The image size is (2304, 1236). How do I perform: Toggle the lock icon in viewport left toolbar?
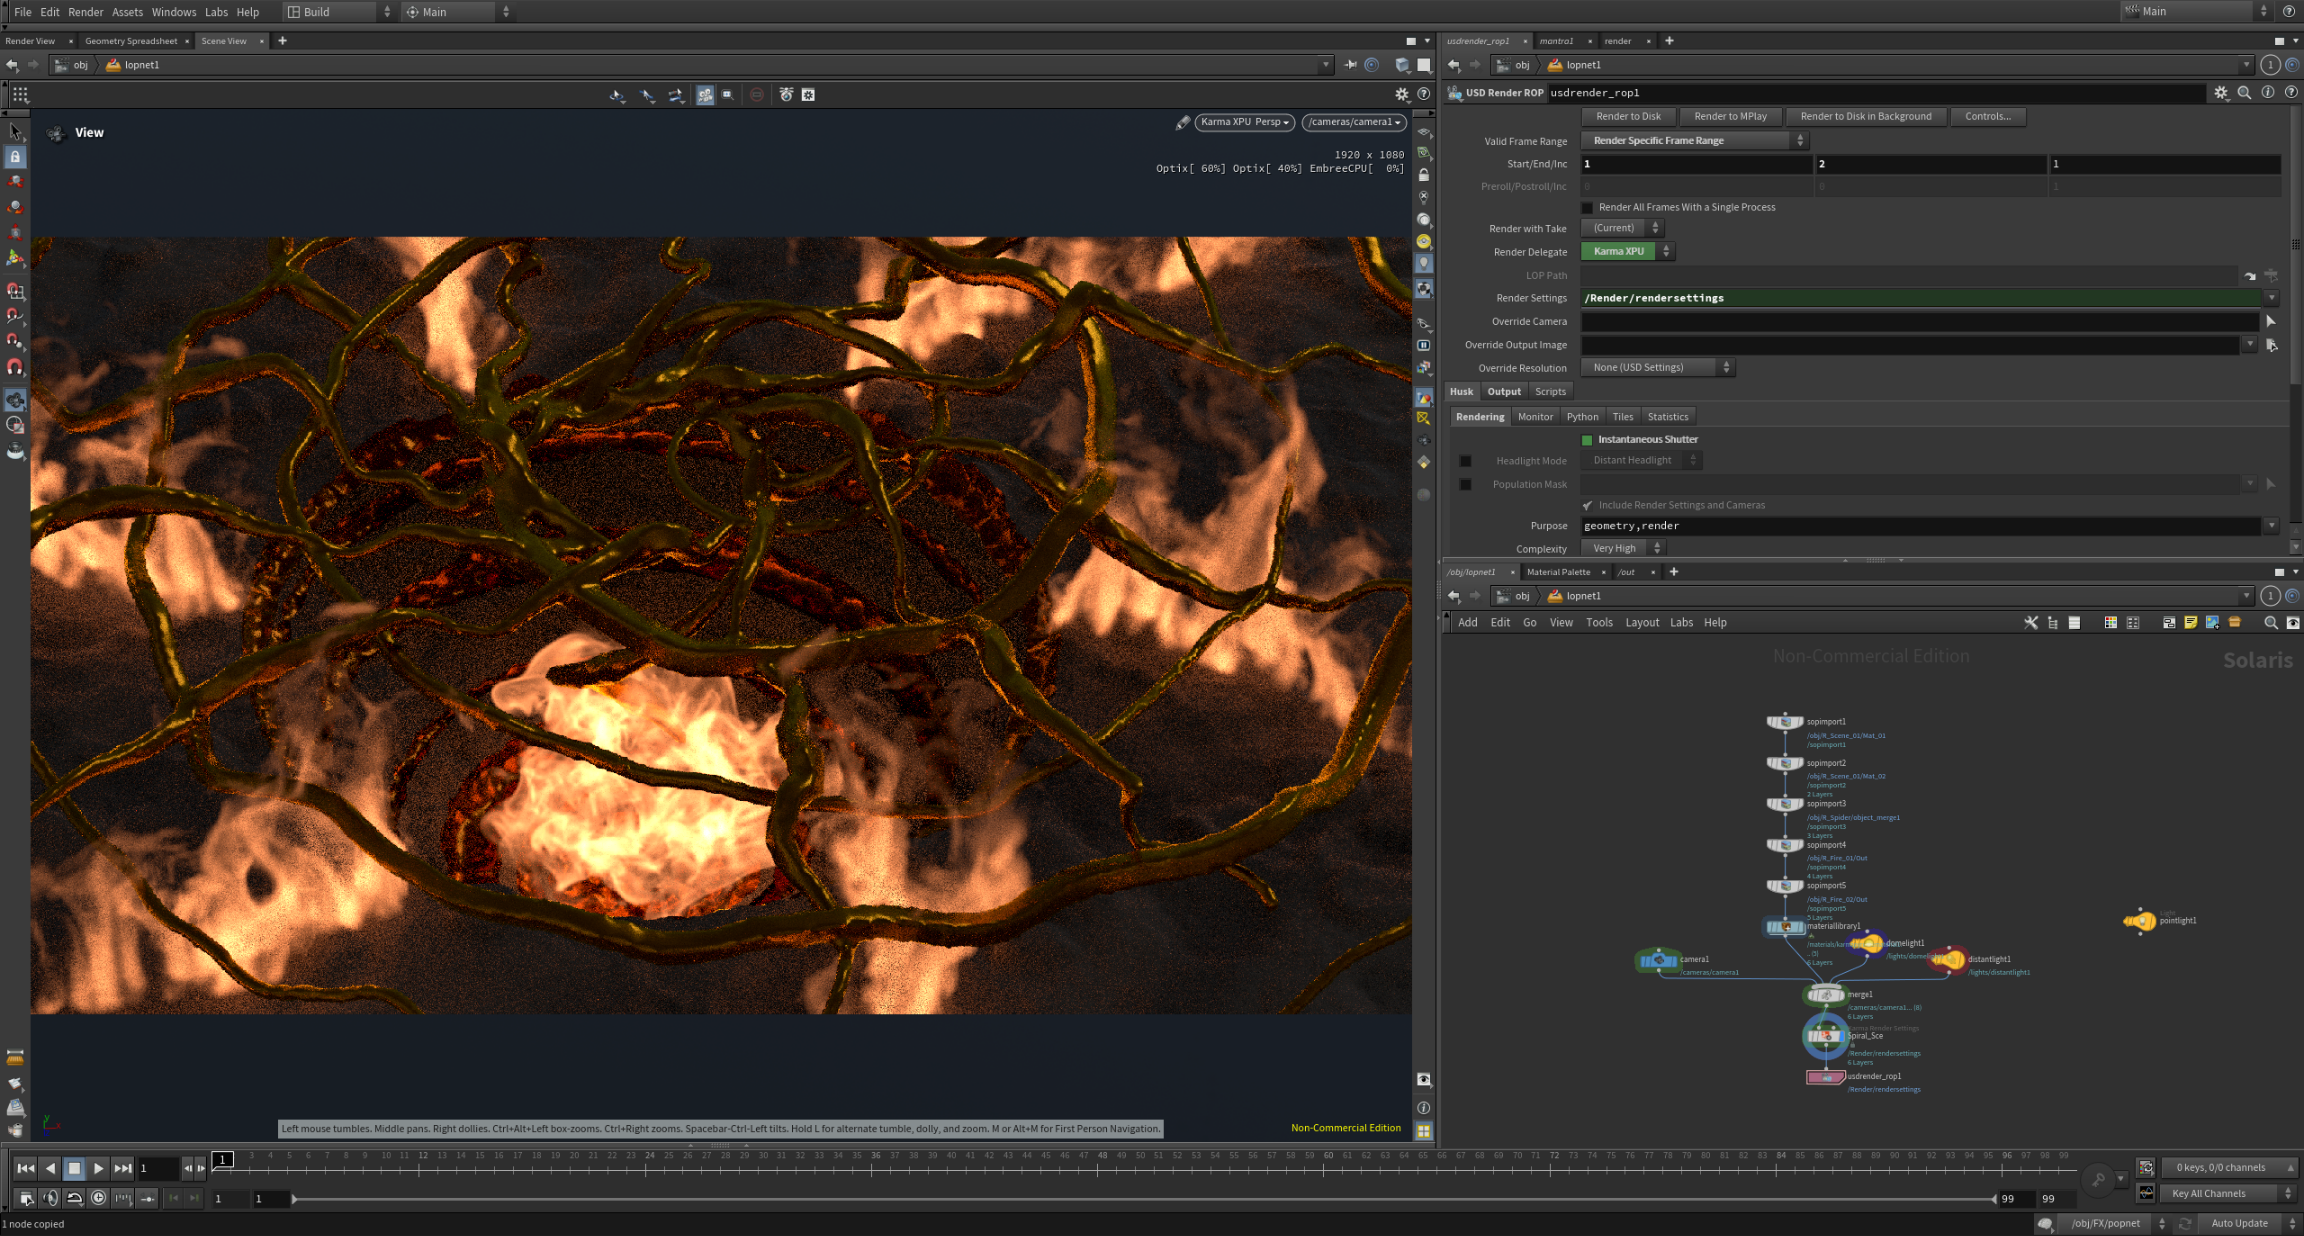click(15, 157)
